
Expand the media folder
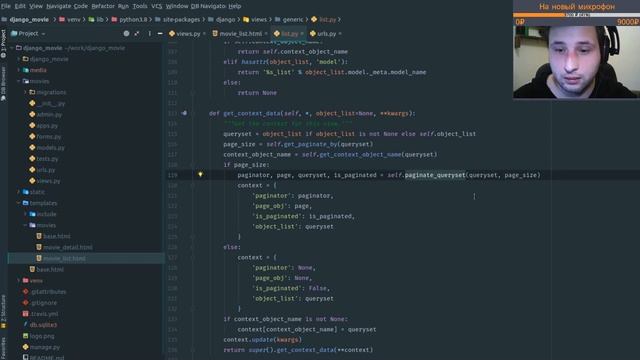19,70
